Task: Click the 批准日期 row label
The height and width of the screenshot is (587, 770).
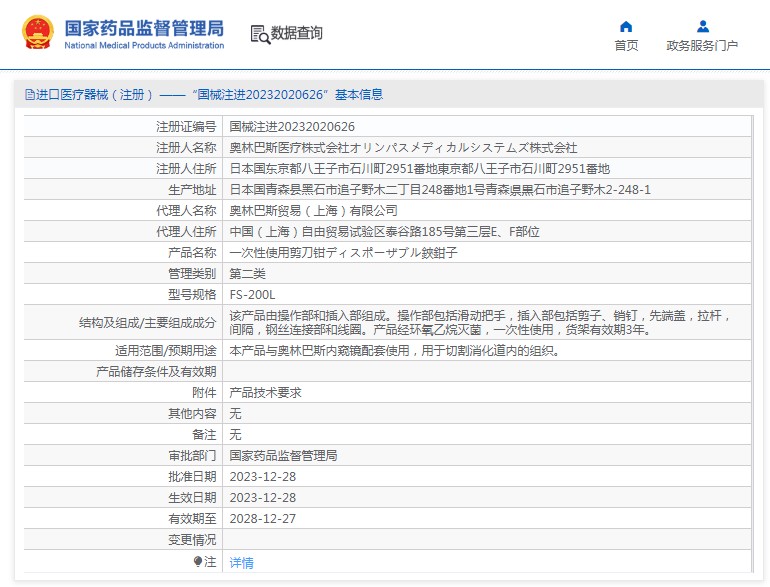Action: point(192,477)
